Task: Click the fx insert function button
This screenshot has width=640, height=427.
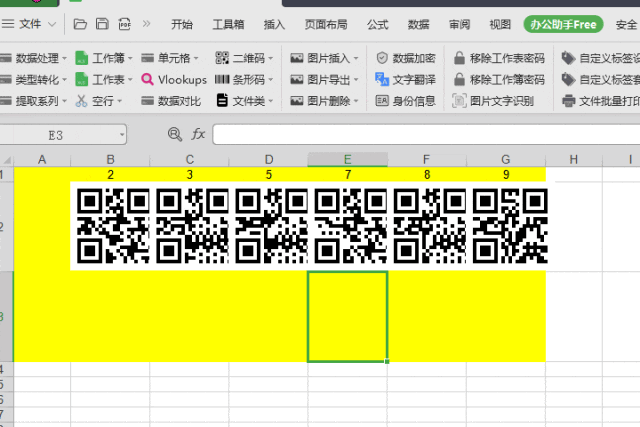Action: coord(198,134)
